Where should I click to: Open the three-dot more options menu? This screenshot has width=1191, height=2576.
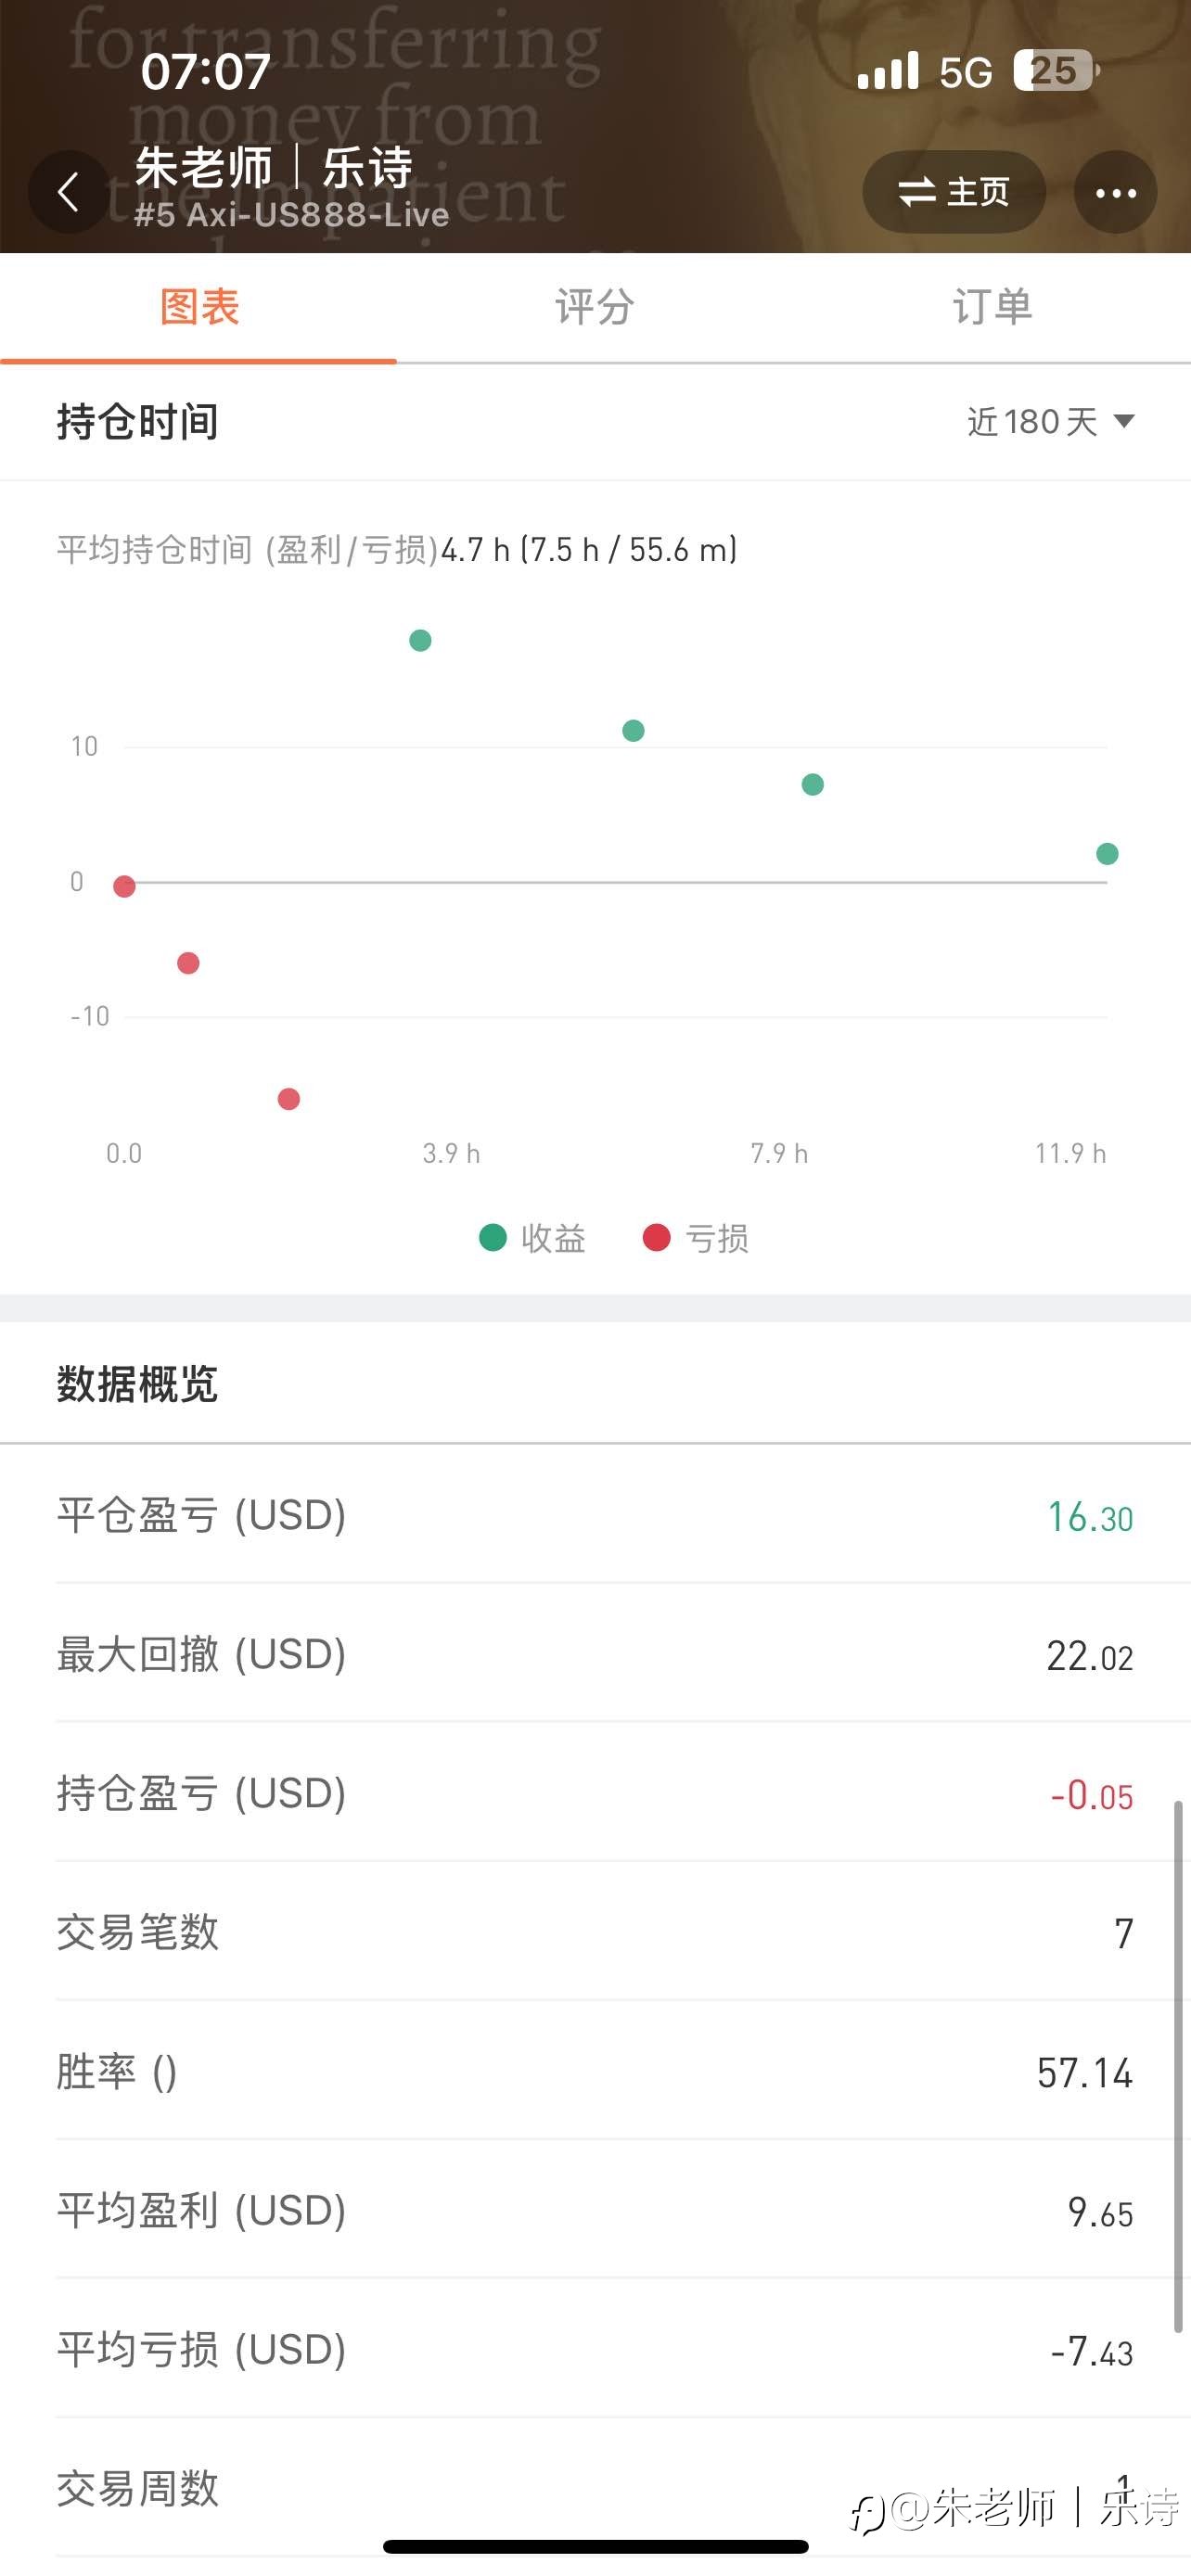(1115, 192)
